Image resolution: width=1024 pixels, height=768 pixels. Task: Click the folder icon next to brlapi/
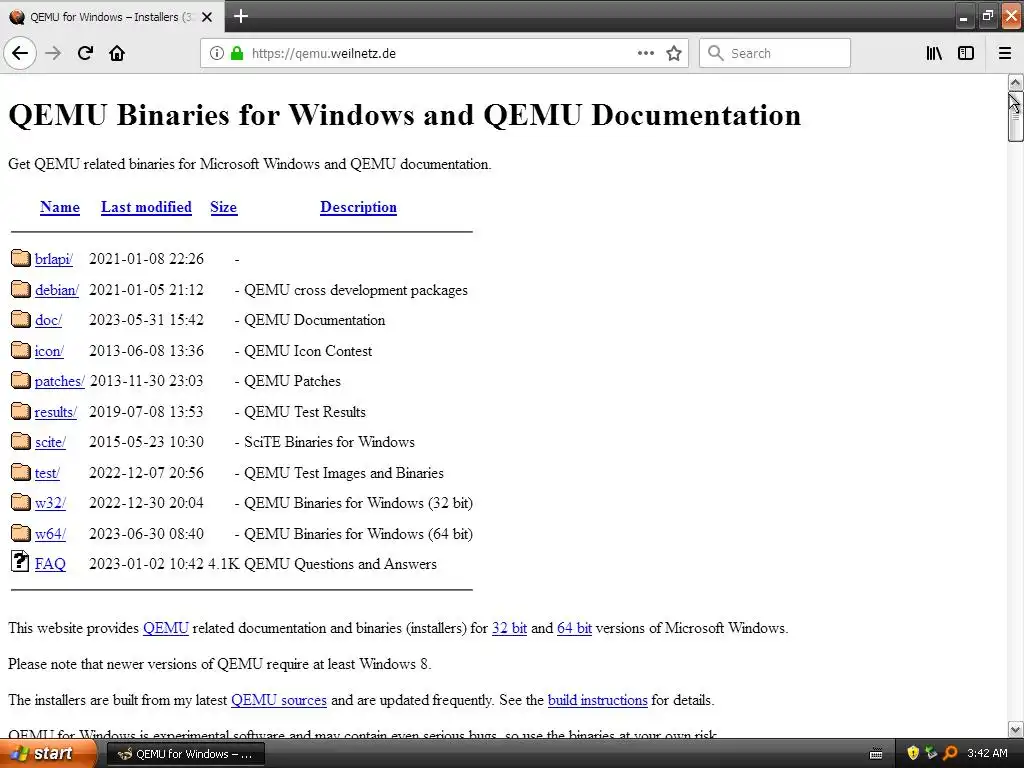coord(21,258)
